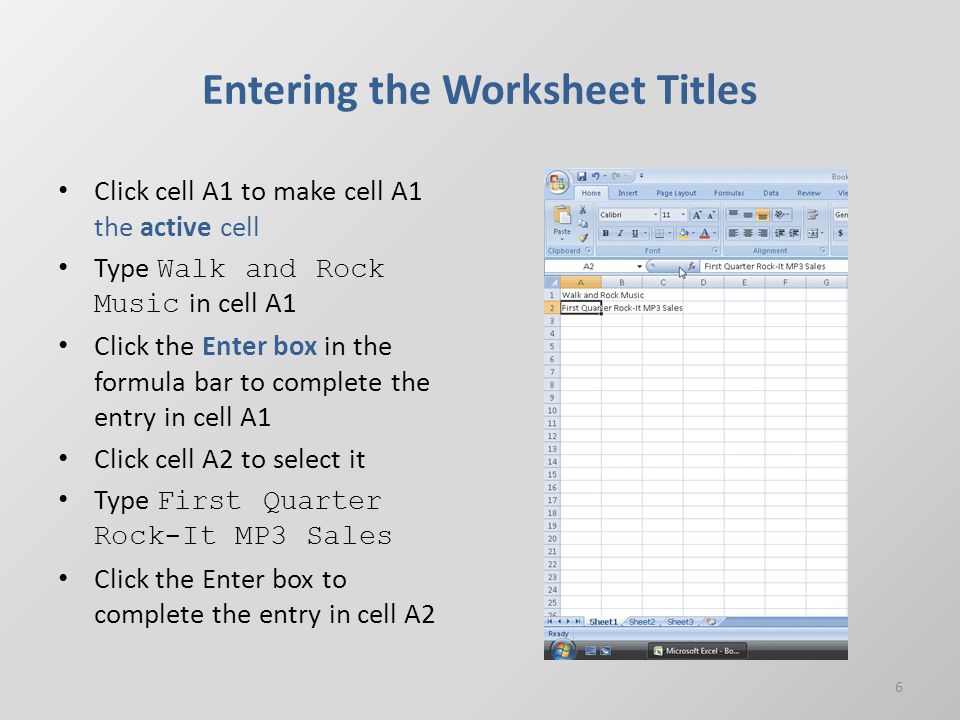Image resolution: width=960 pixels, height=720 pixels.
Task: Expand the Paste options arrow
Action: 562,239
